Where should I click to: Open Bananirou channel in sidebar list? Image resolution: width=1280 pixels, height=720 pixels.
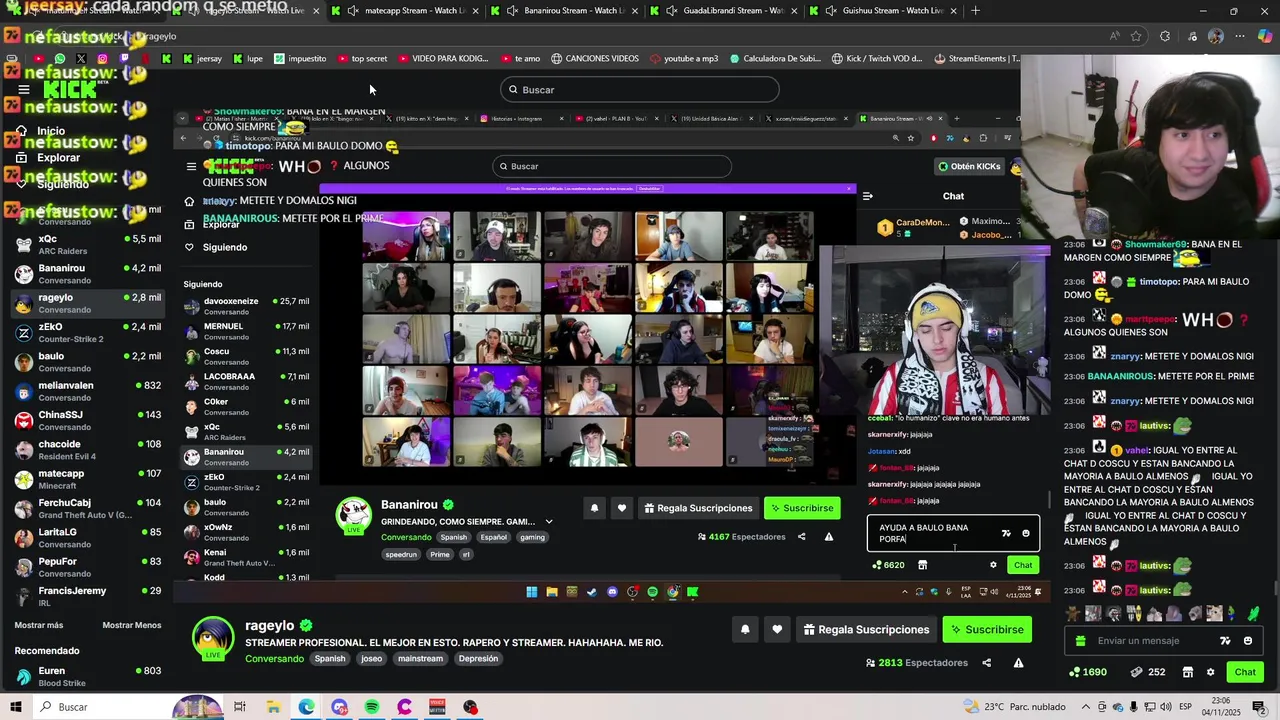88,274
